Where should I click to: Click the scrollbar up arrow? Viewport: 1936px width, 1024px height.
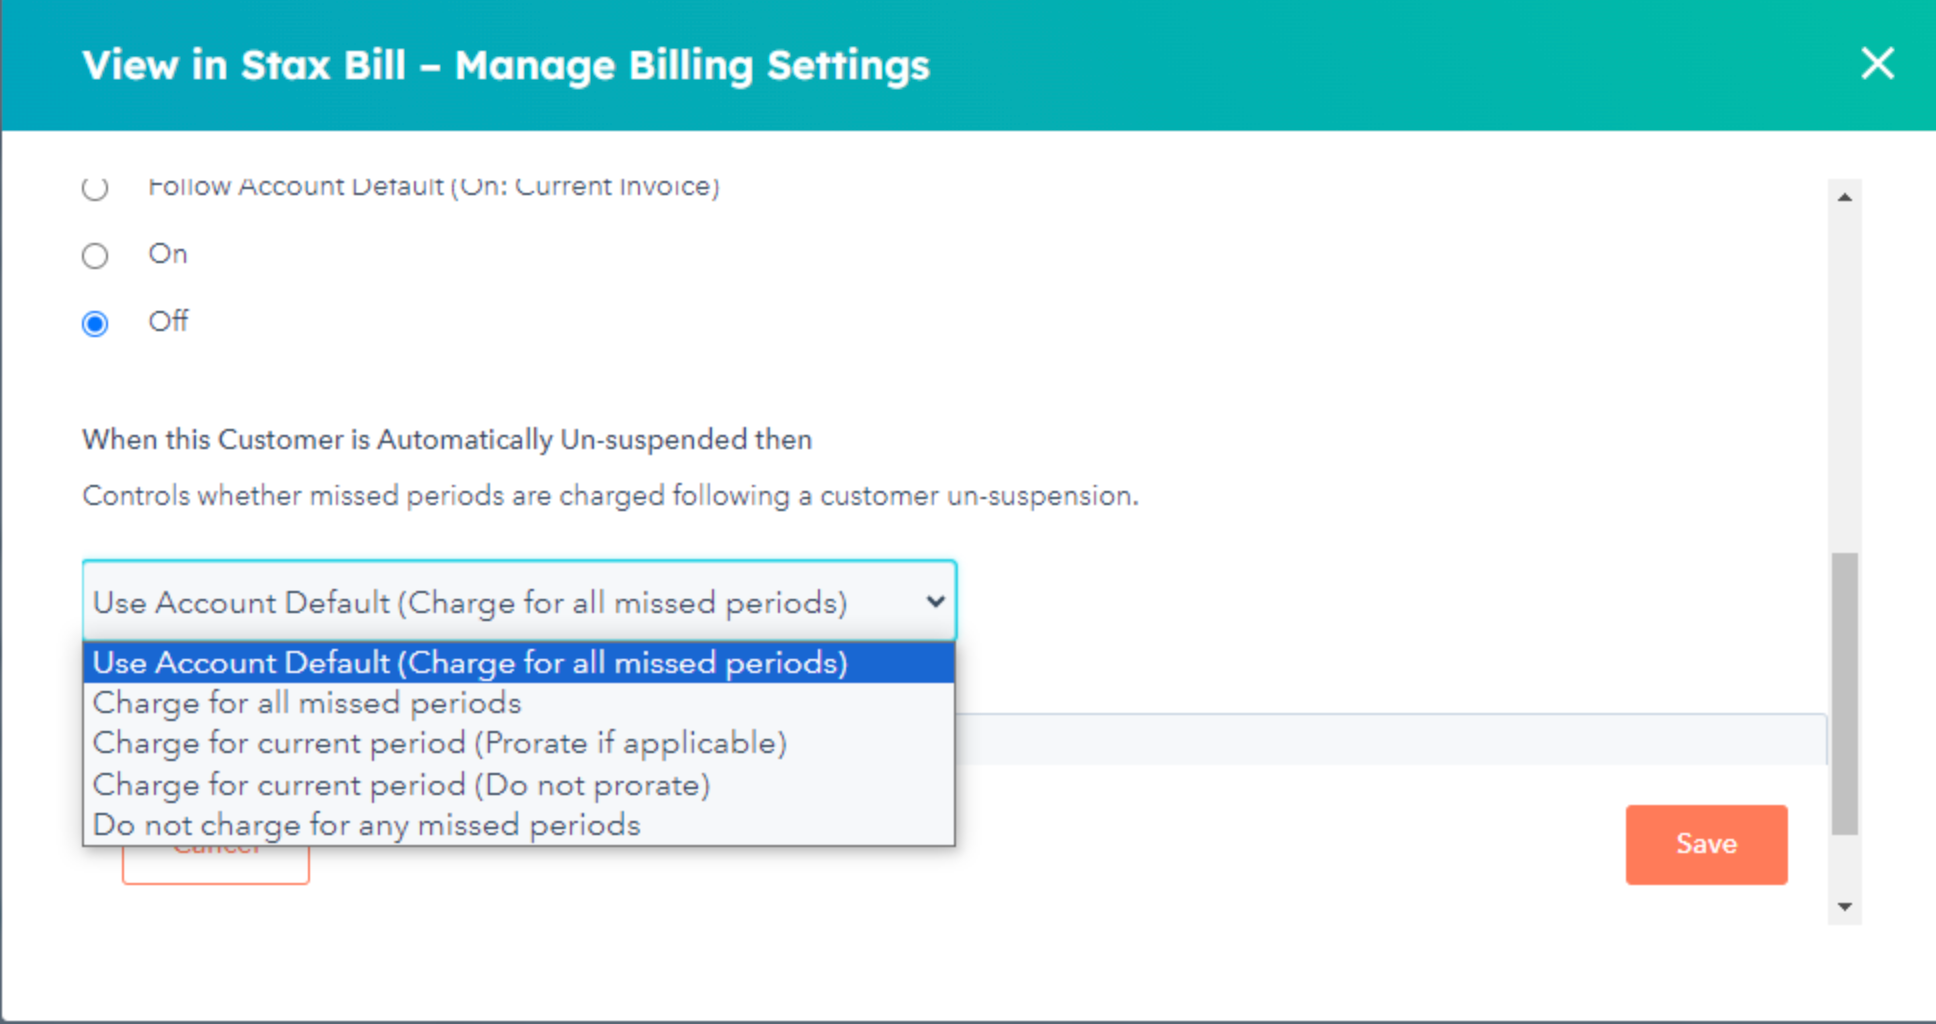[x=1845, y=197]
